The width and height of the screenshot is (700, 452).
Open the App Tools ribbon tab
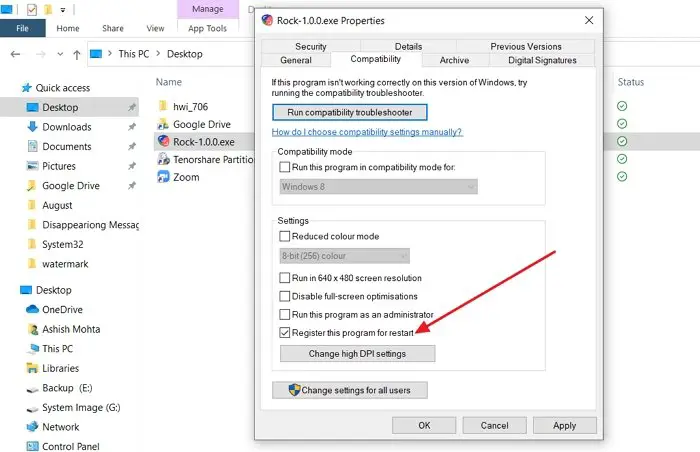(x=208, y=28)
